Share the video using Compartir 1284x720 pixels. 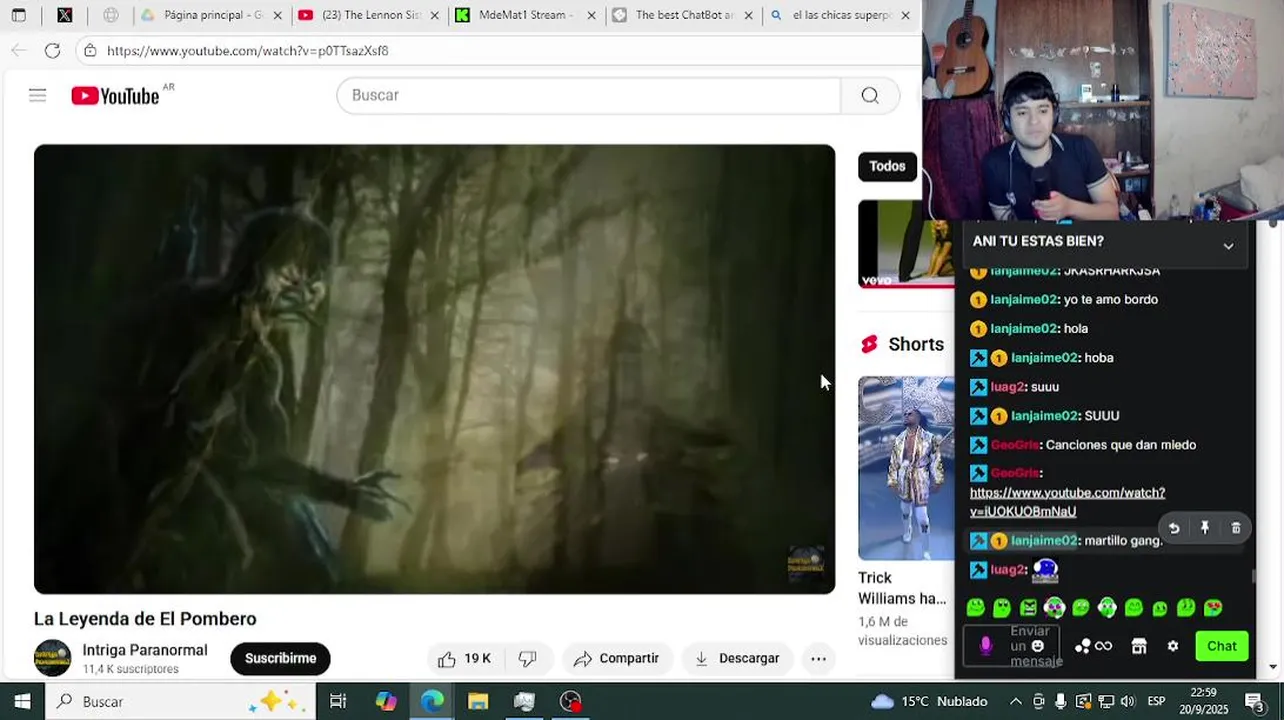(x=616, y=658)
